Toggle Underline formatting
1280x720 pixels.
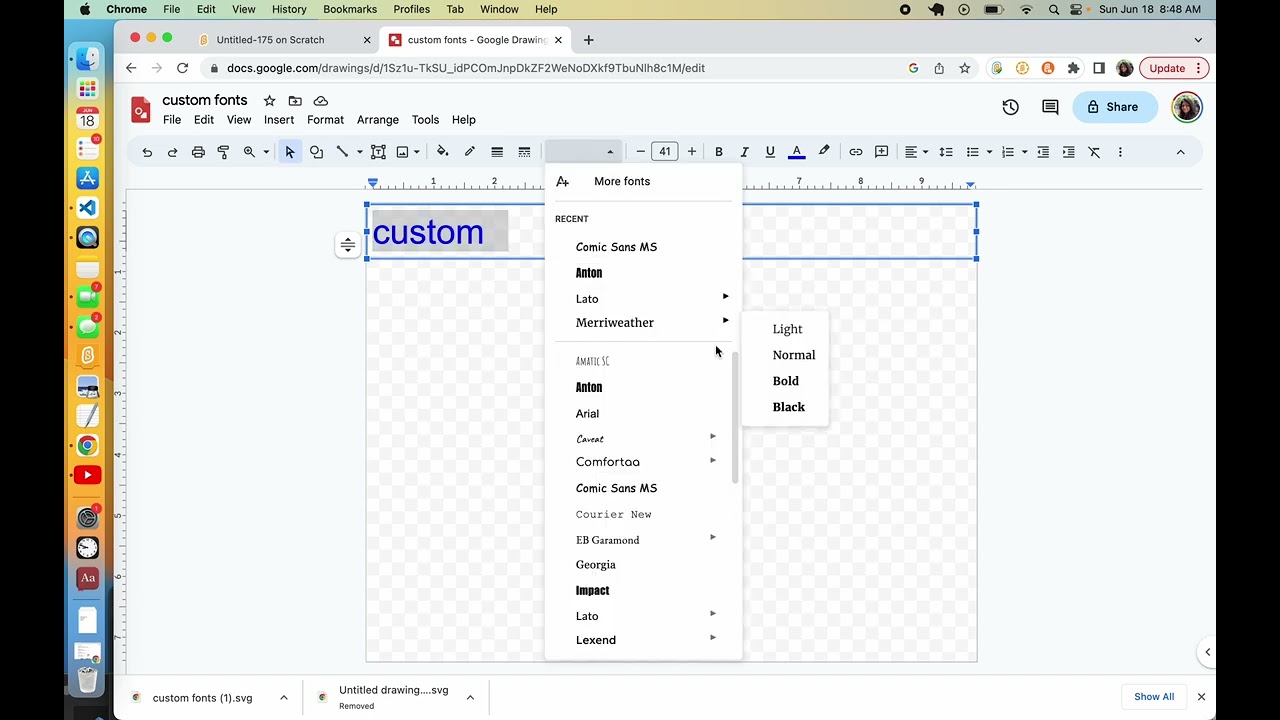(770, 152)
